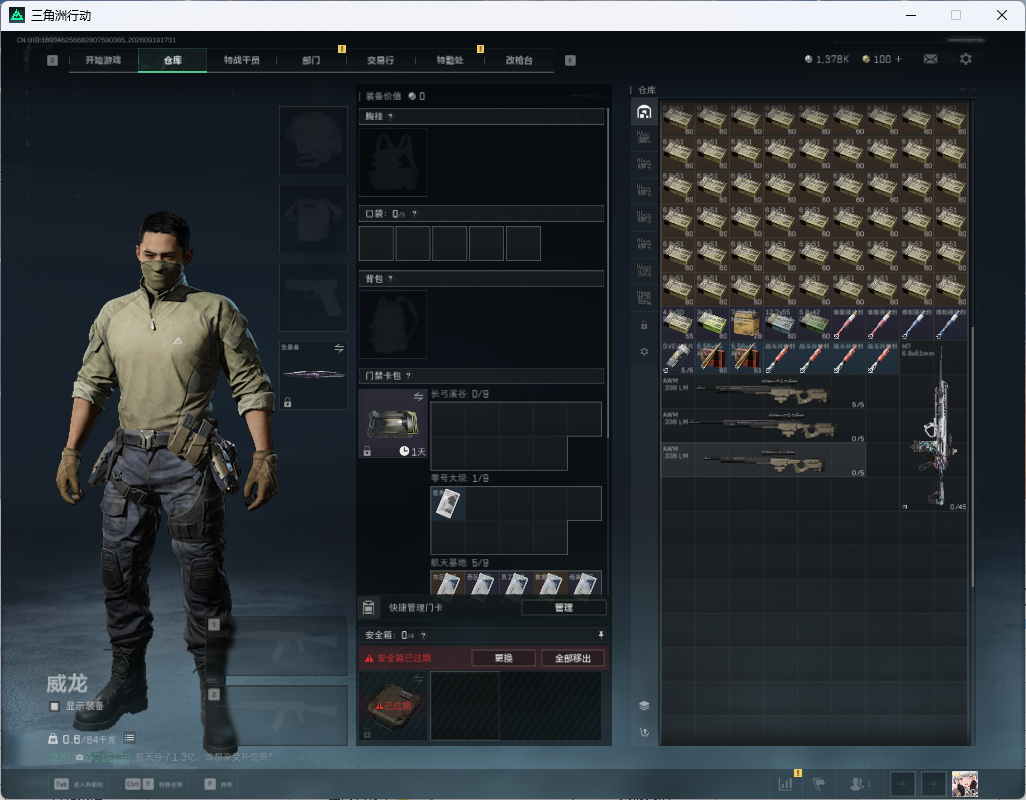Click the auto-sort icon at stash sidebar bottom

tap(644, 732)
